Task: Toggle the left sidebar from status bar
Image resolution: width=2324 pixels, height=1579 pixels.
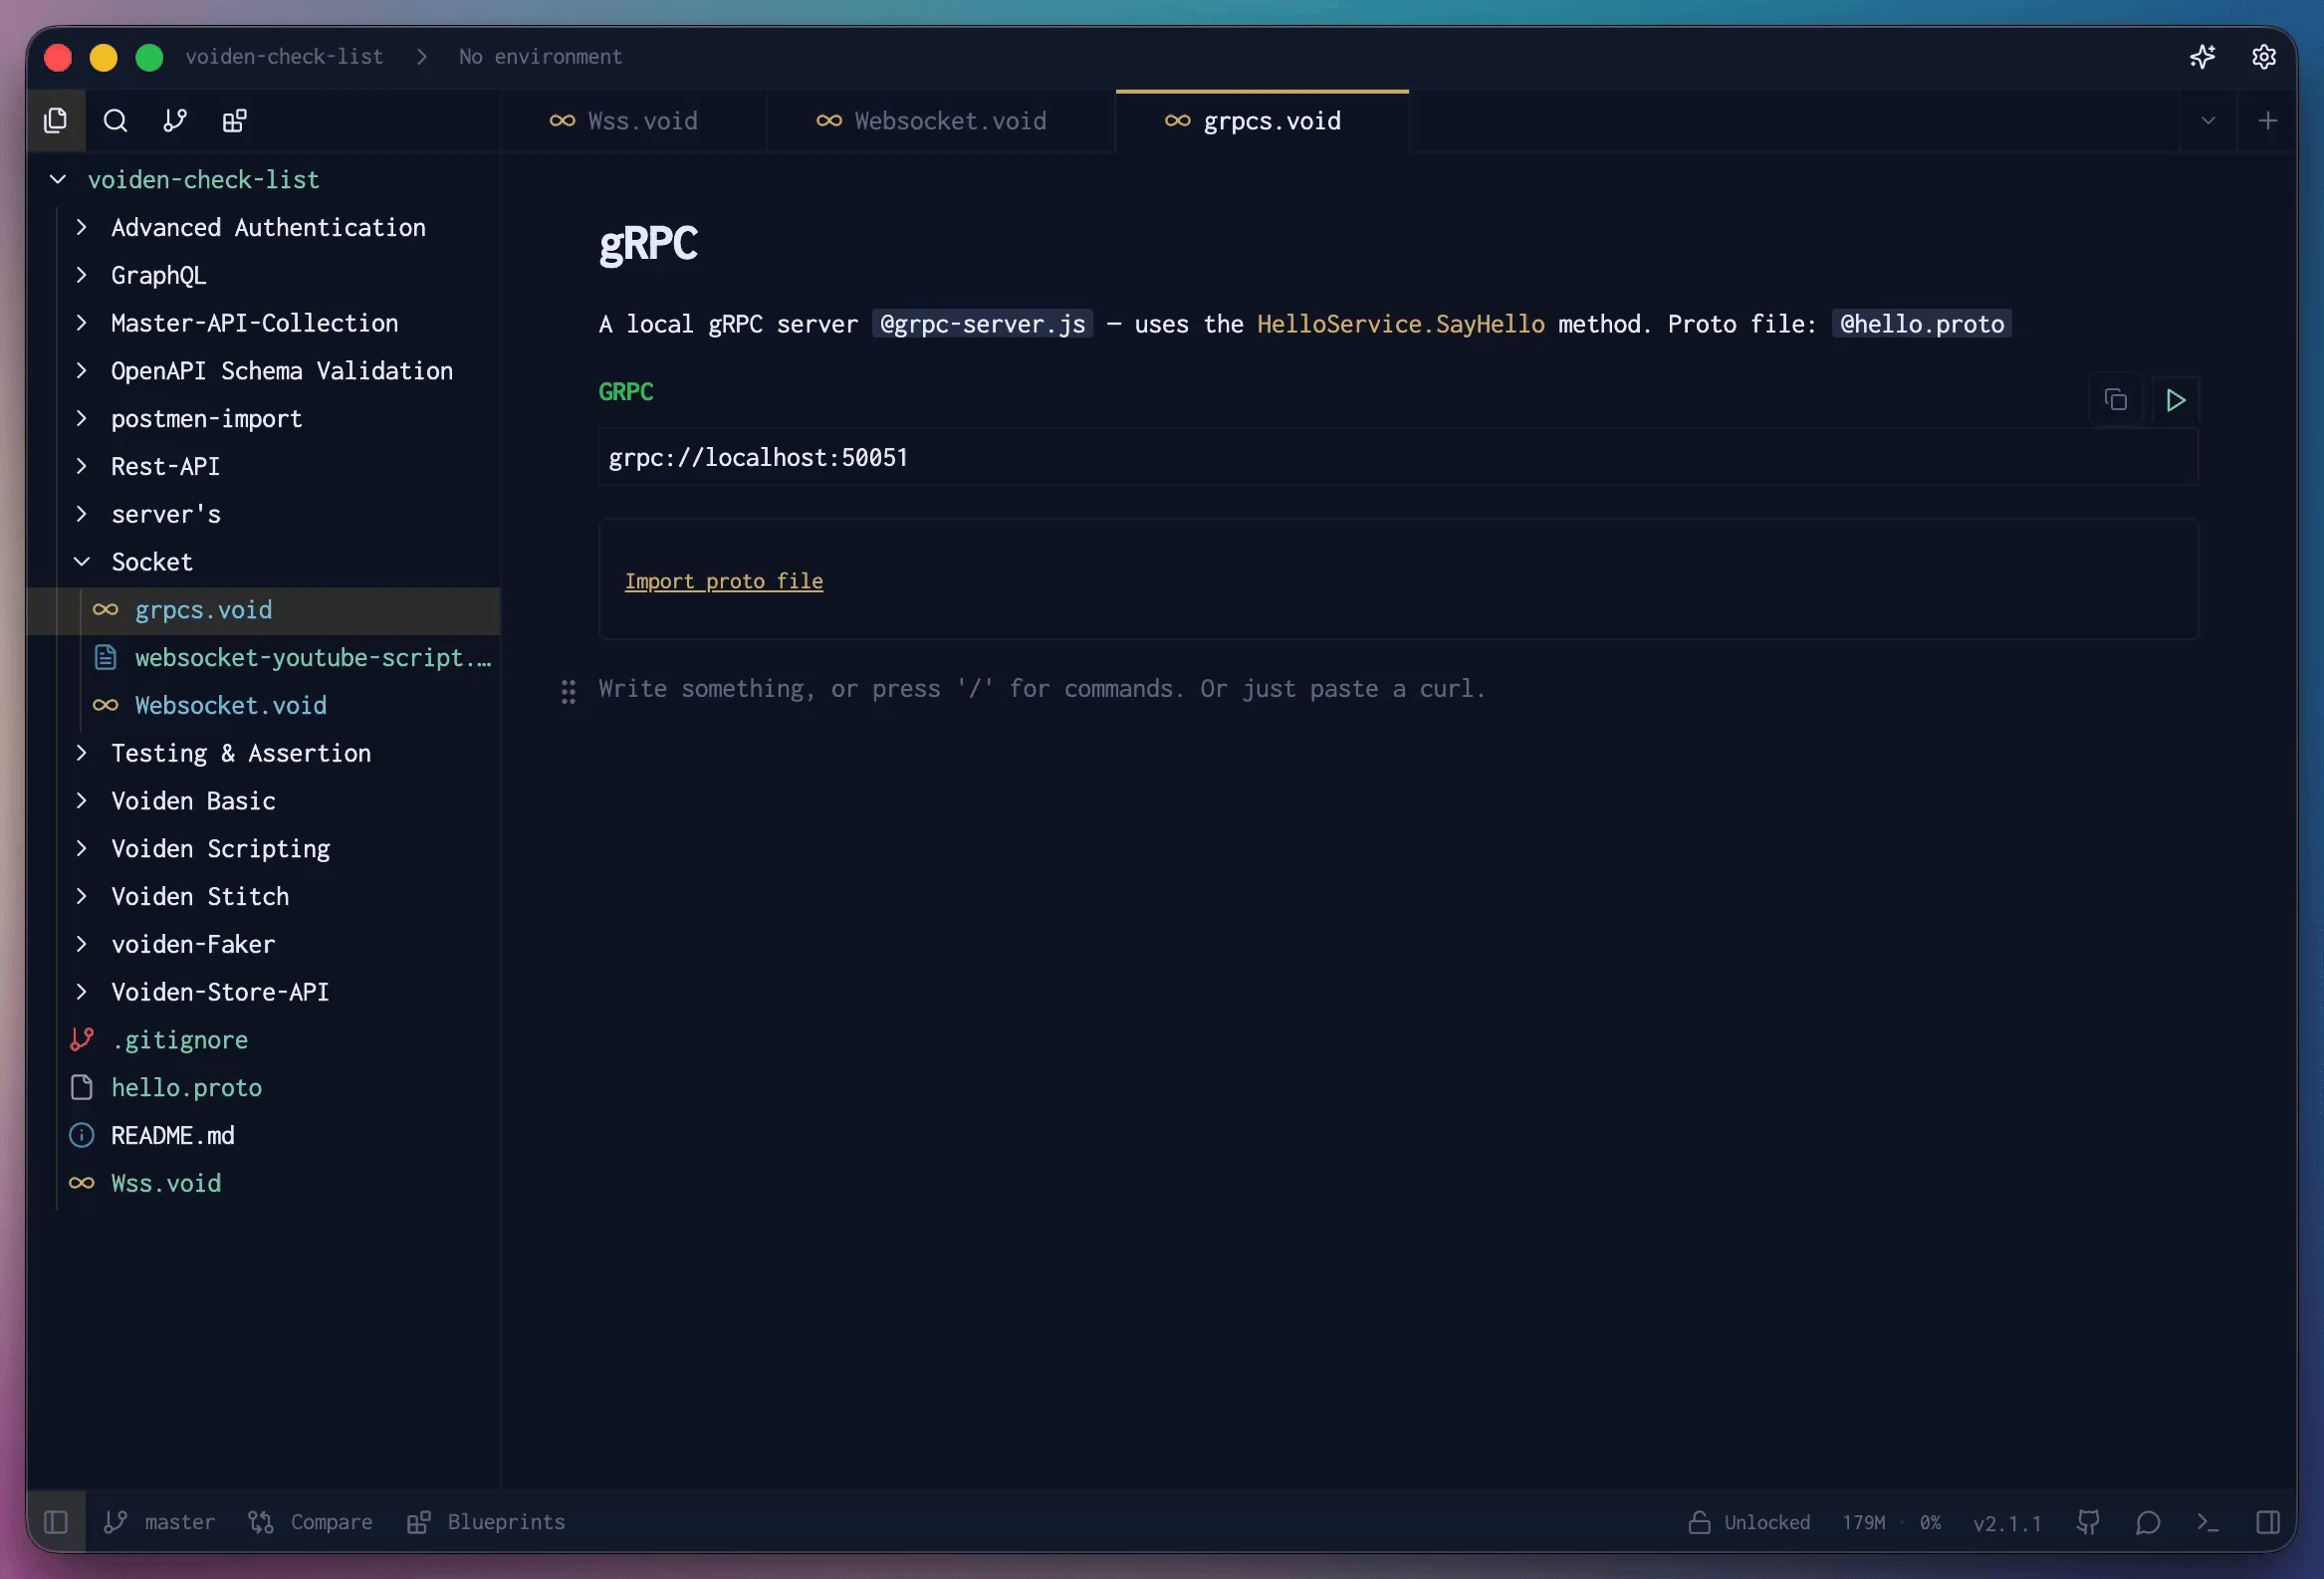Action: [x=56, y=1521]
